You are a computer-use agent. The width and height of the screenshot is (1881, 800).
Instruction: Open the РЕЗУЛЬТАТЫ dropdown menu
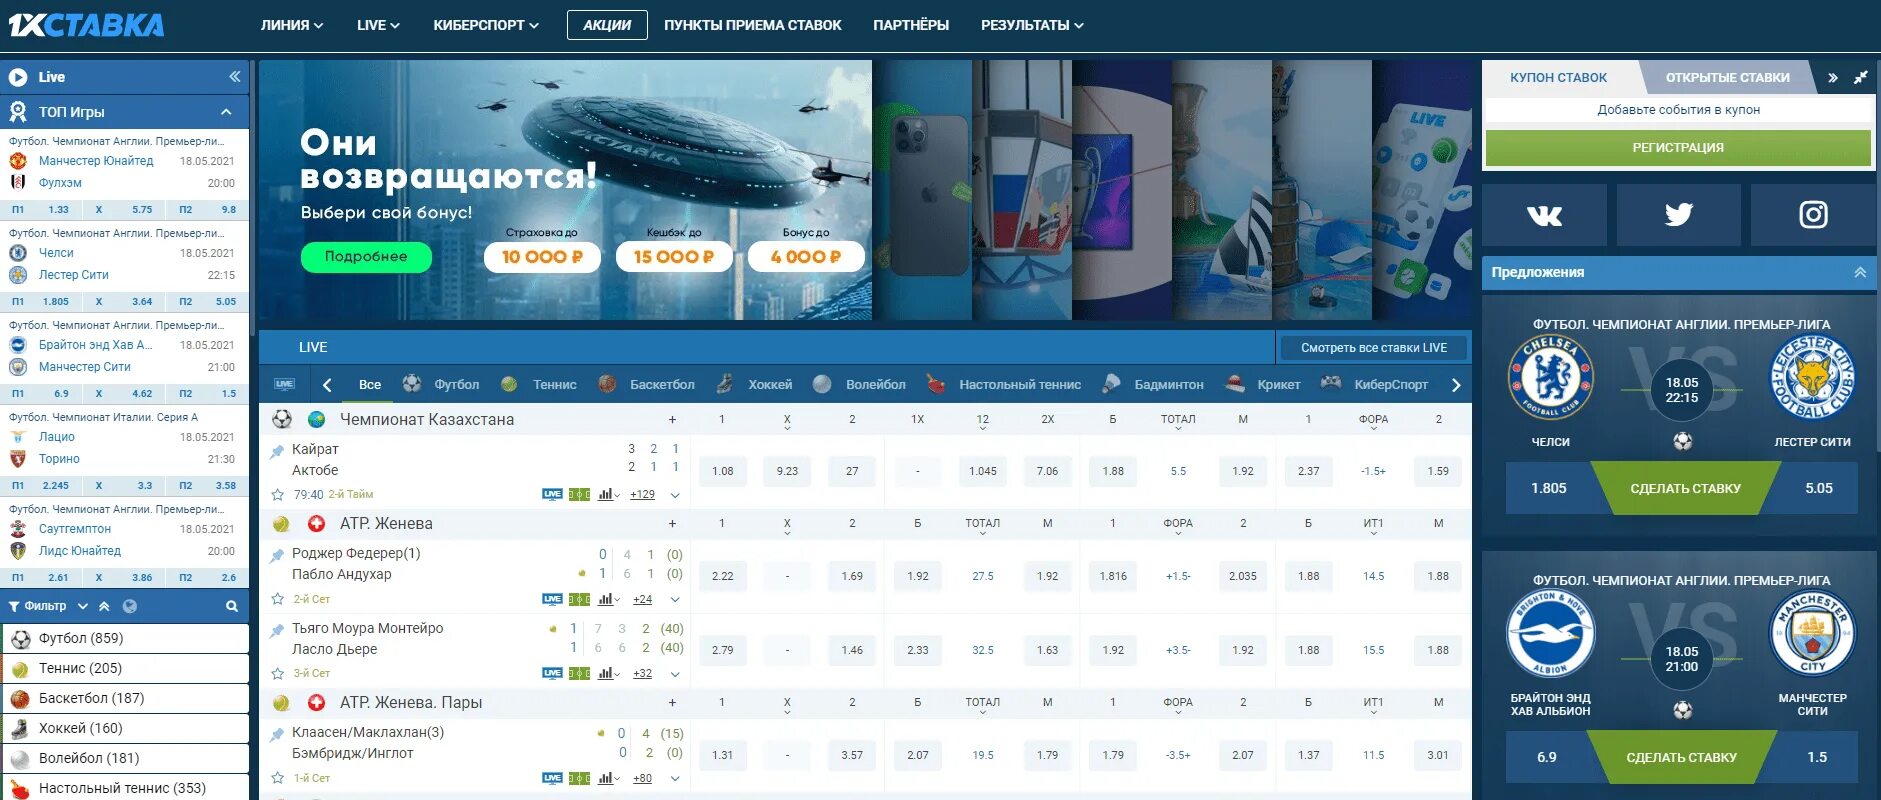click(1032, 25)
